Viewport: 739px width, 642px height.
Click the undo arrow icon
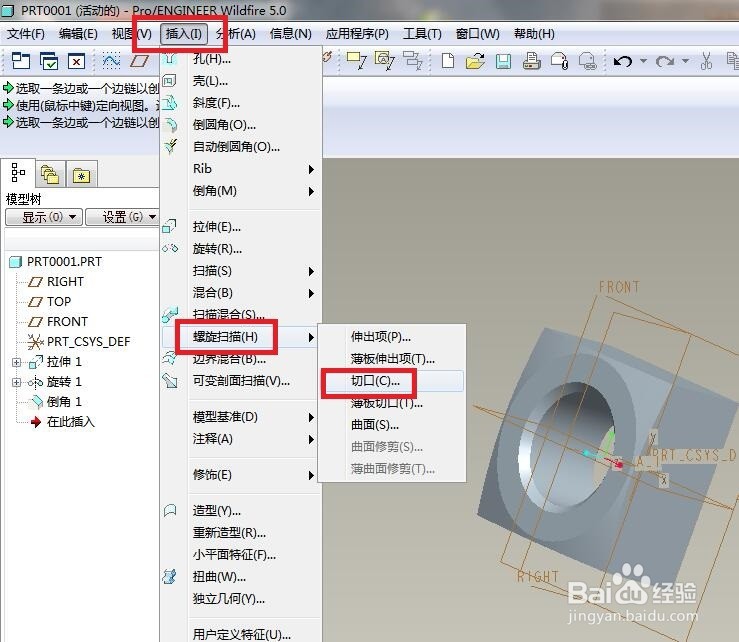click(623, 61)
